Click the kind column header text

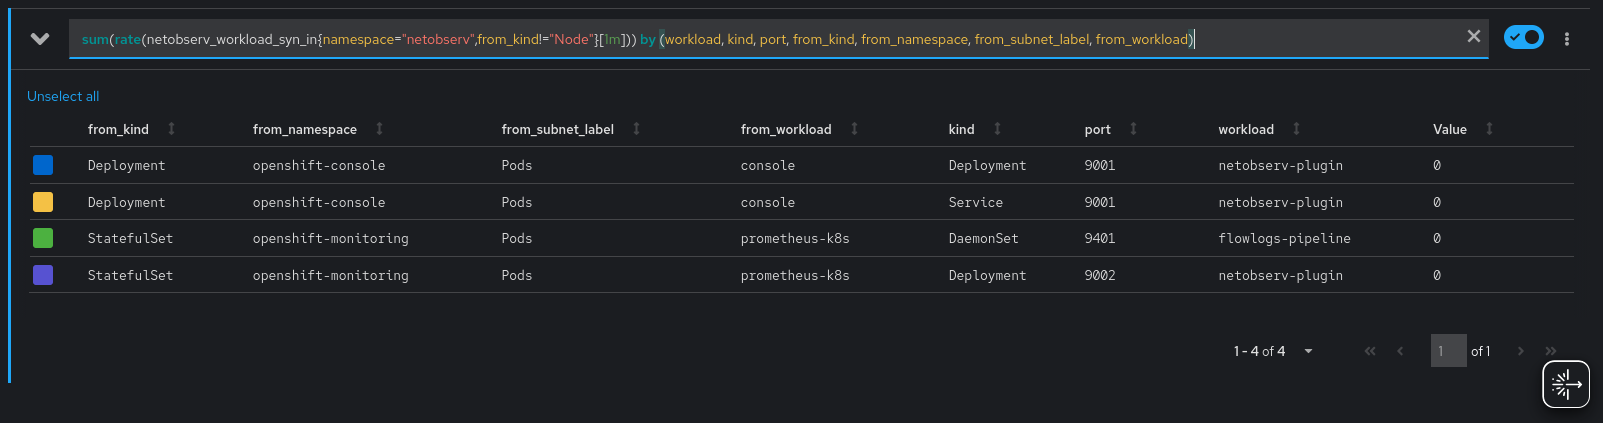coord(962,129)
